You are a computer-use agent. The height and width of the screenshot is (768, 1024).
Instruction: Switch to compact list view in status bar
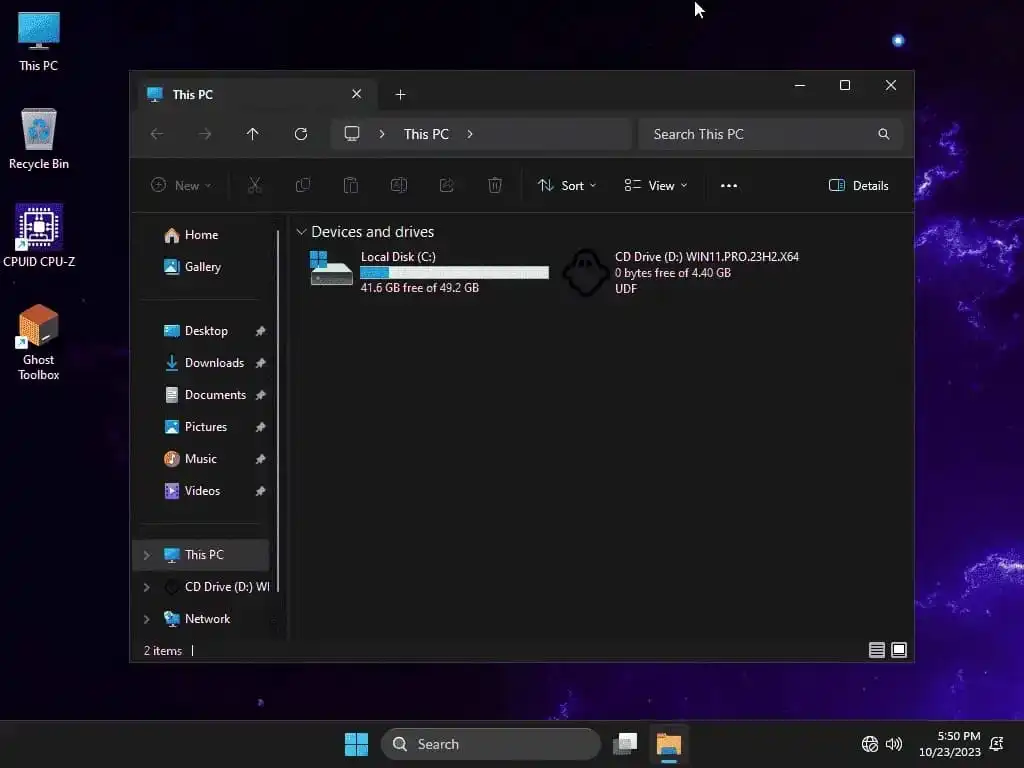coord(876,650)
